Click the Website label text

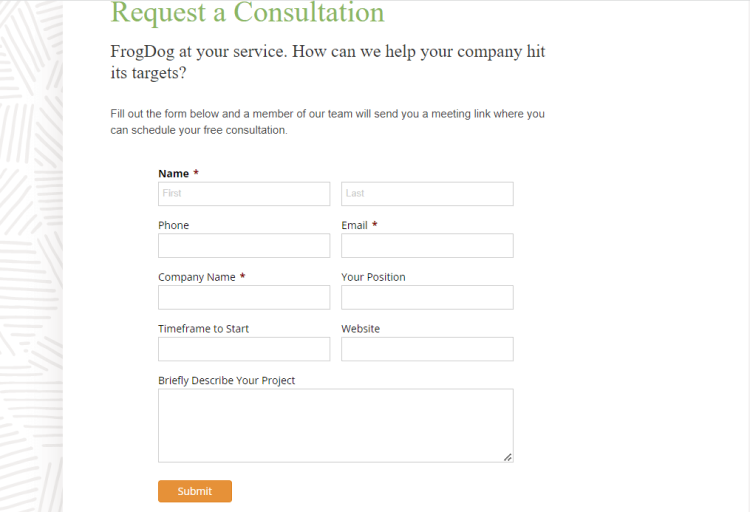(361, 329)
